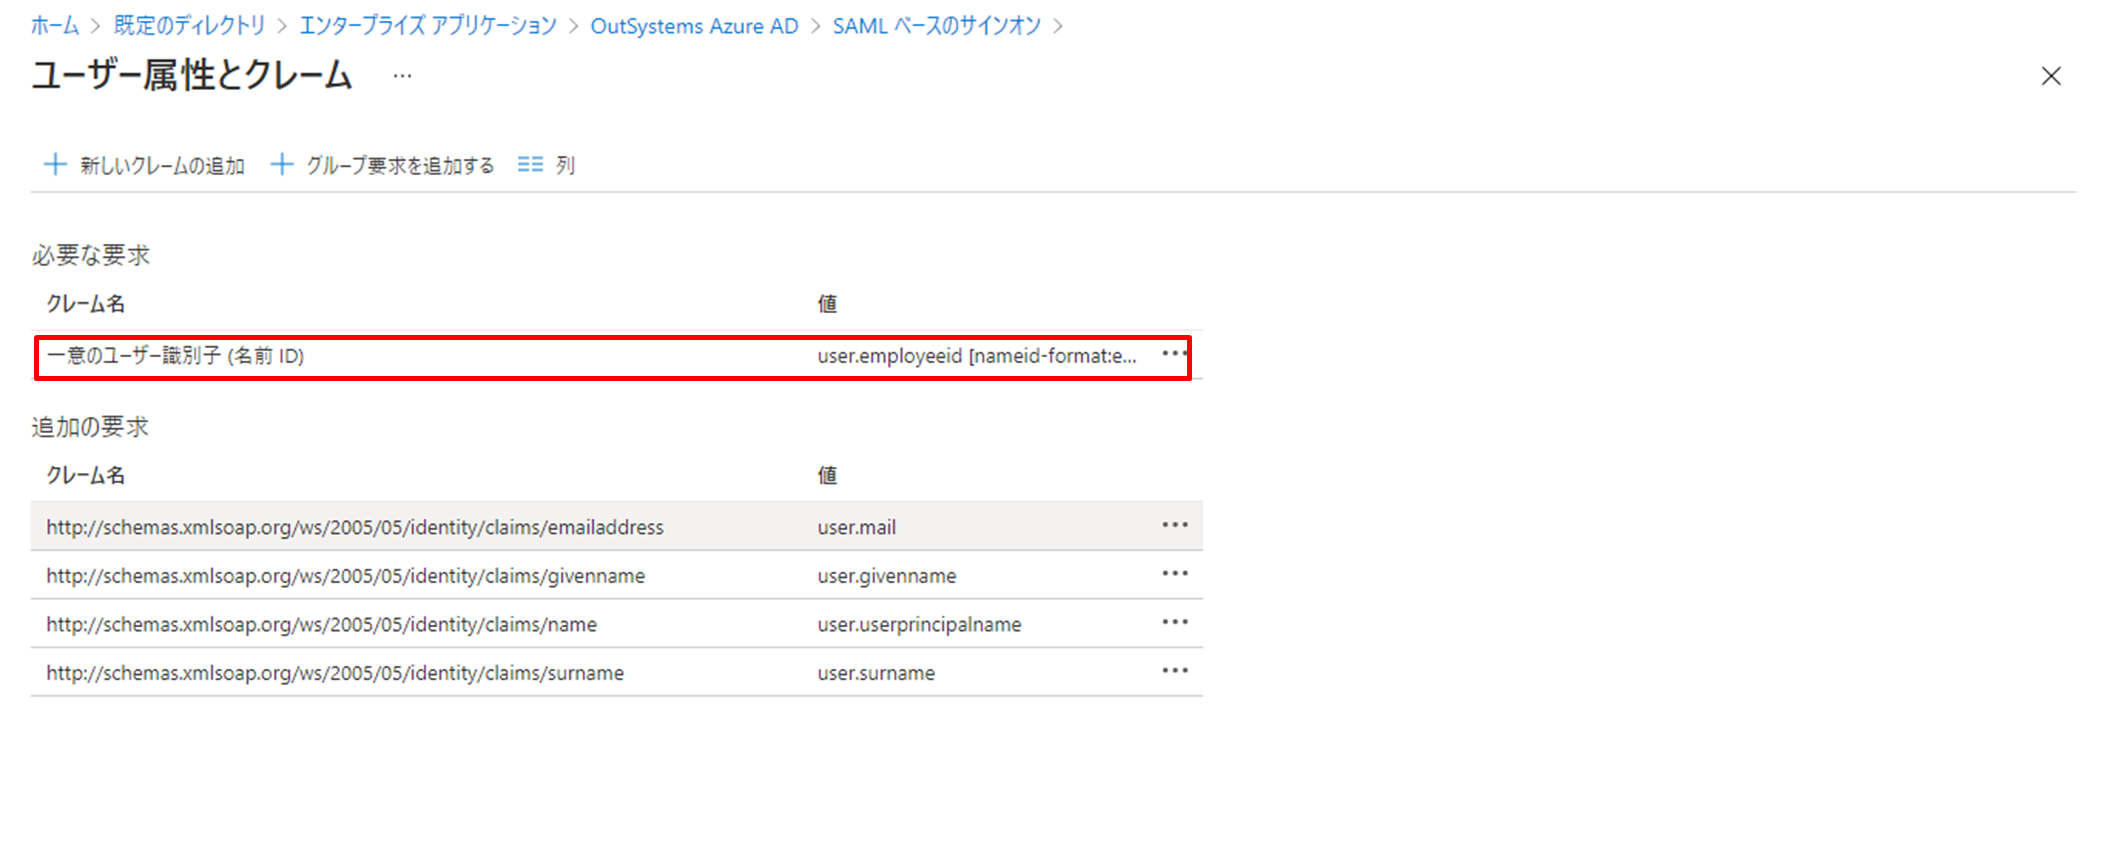2107x859 pixels.
Task: Navigate to 既定のディレクトリ breadcrumb
Action: (x=189, y=26)
